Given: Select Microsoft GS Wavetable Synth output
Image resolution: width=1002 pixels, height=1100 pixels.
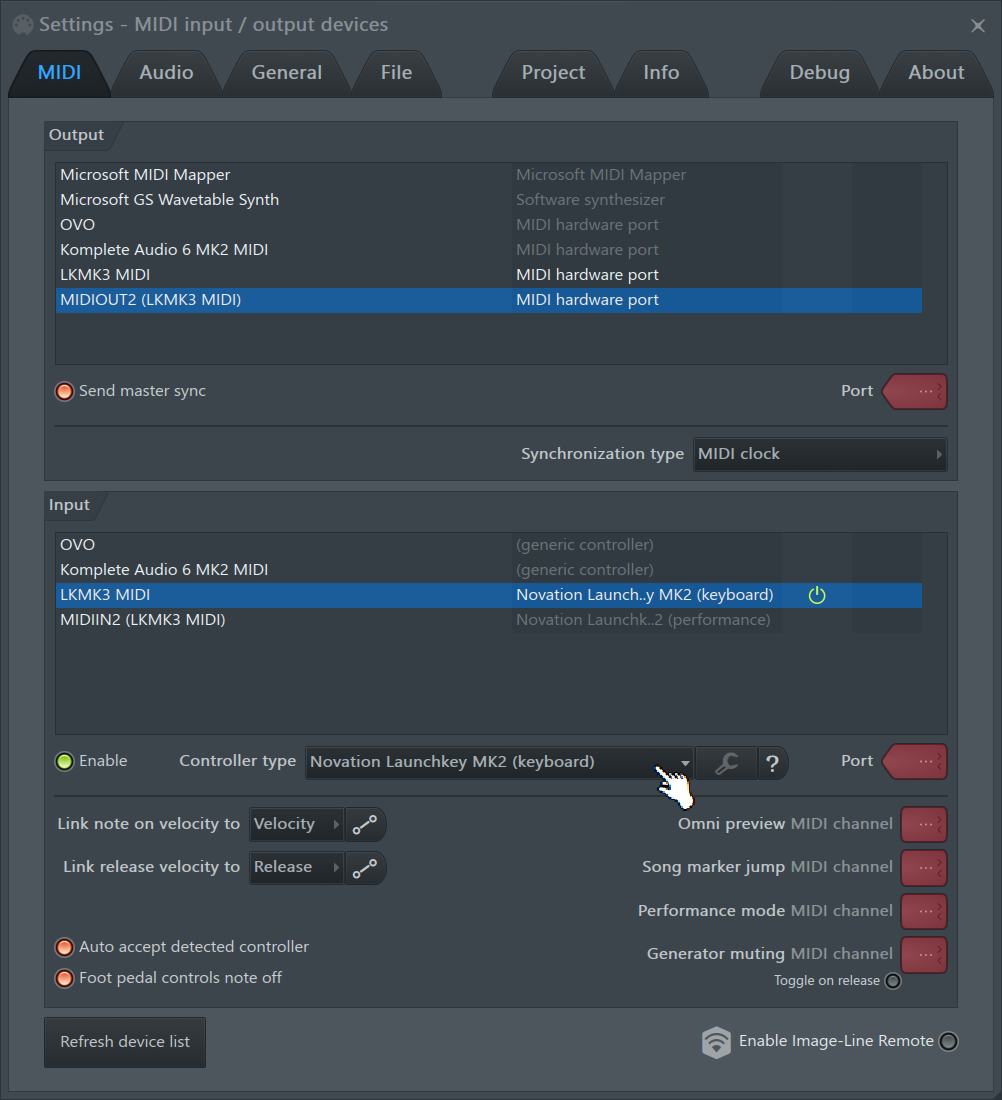Looking at the screenshot, I should pyautogui.click(x=489, y=200).
